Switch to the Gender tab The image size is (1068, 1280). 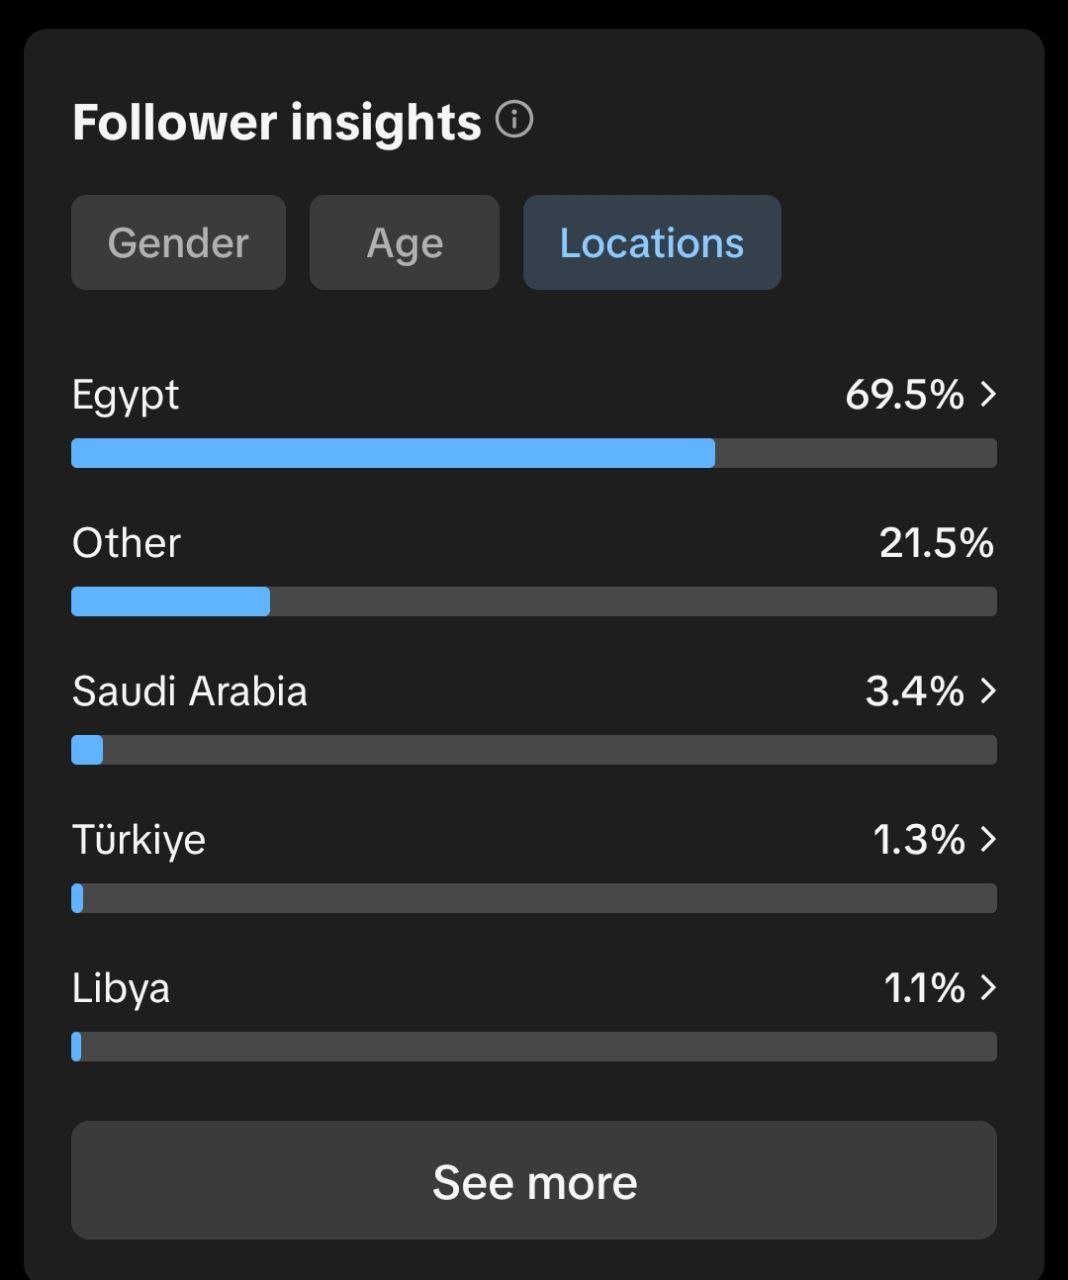[x=178, y=243]
